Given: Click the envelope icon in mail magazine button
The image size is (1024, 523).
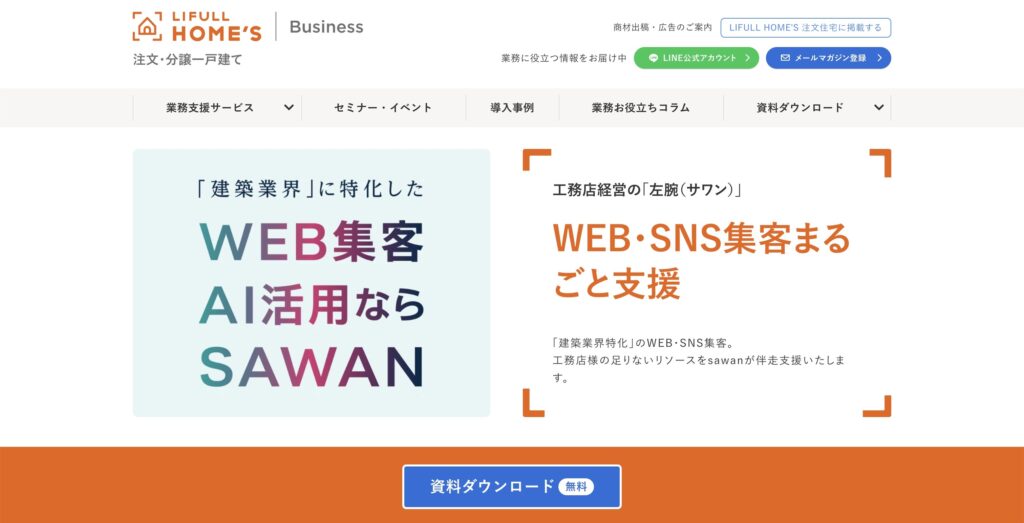Looking at the screenshot, I should (785, 57).
